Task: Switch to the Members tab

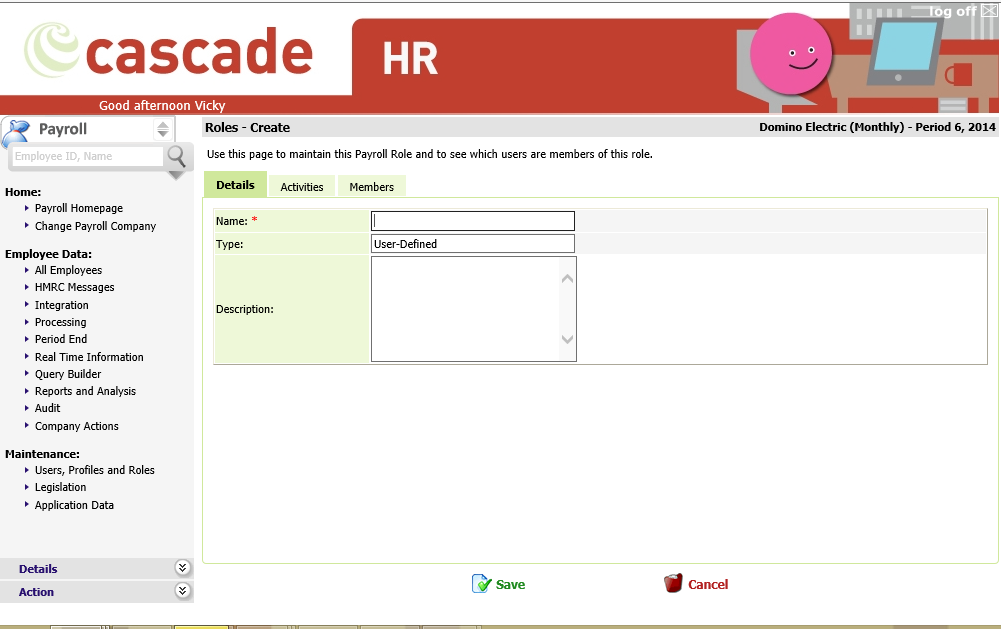Action: 372,186
